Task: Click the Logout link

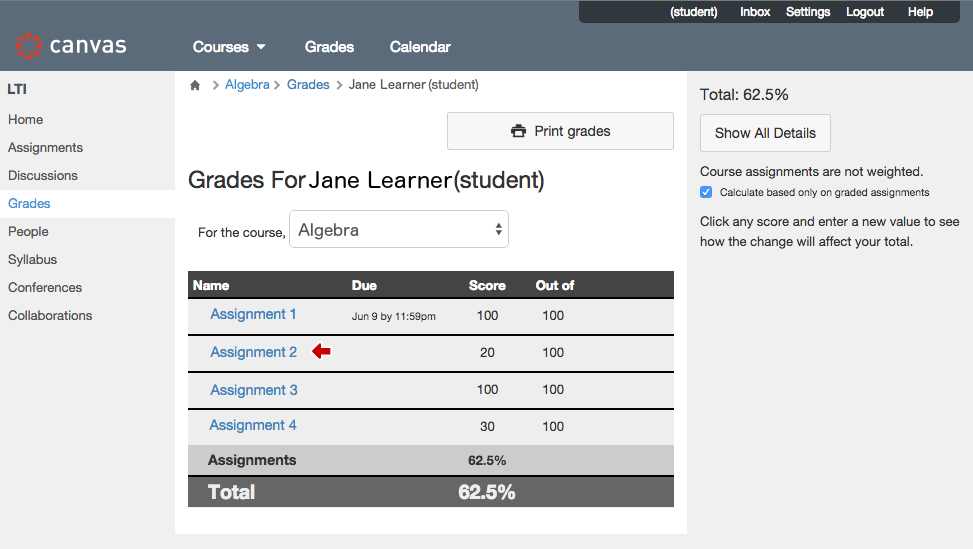Action: point(865,12)
